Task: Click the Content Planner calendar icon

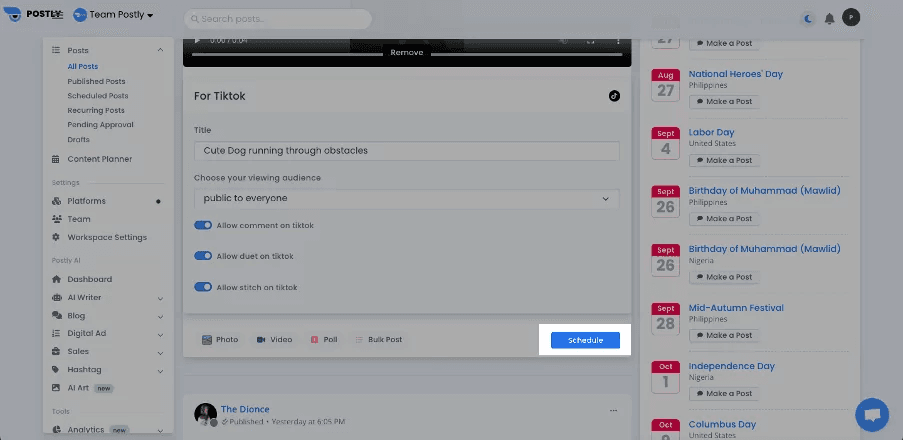Action: point(56,159)
